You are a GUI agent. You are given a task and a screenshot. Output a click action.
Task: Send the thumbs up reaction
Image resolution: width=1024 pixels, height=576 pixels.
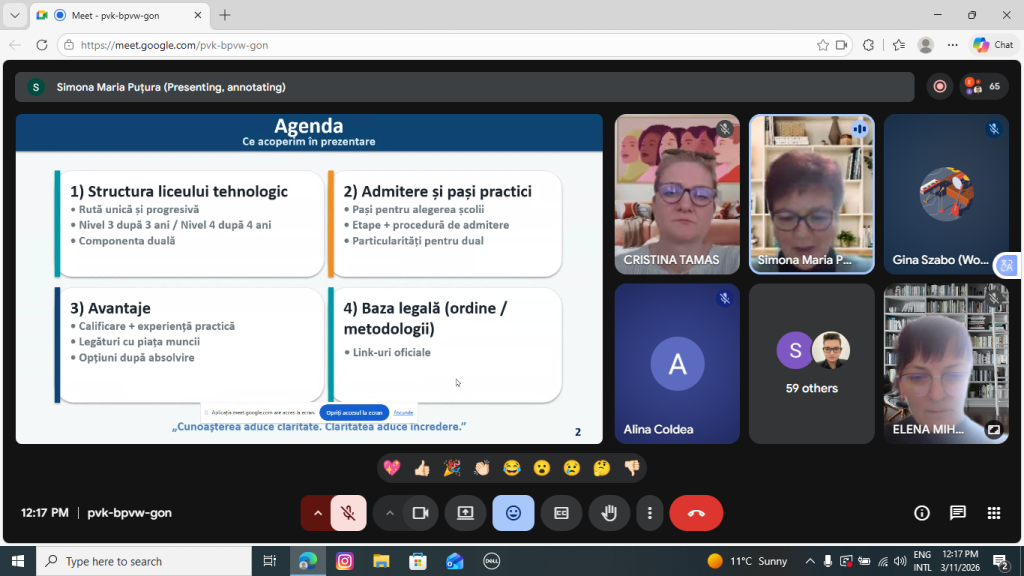422,468
